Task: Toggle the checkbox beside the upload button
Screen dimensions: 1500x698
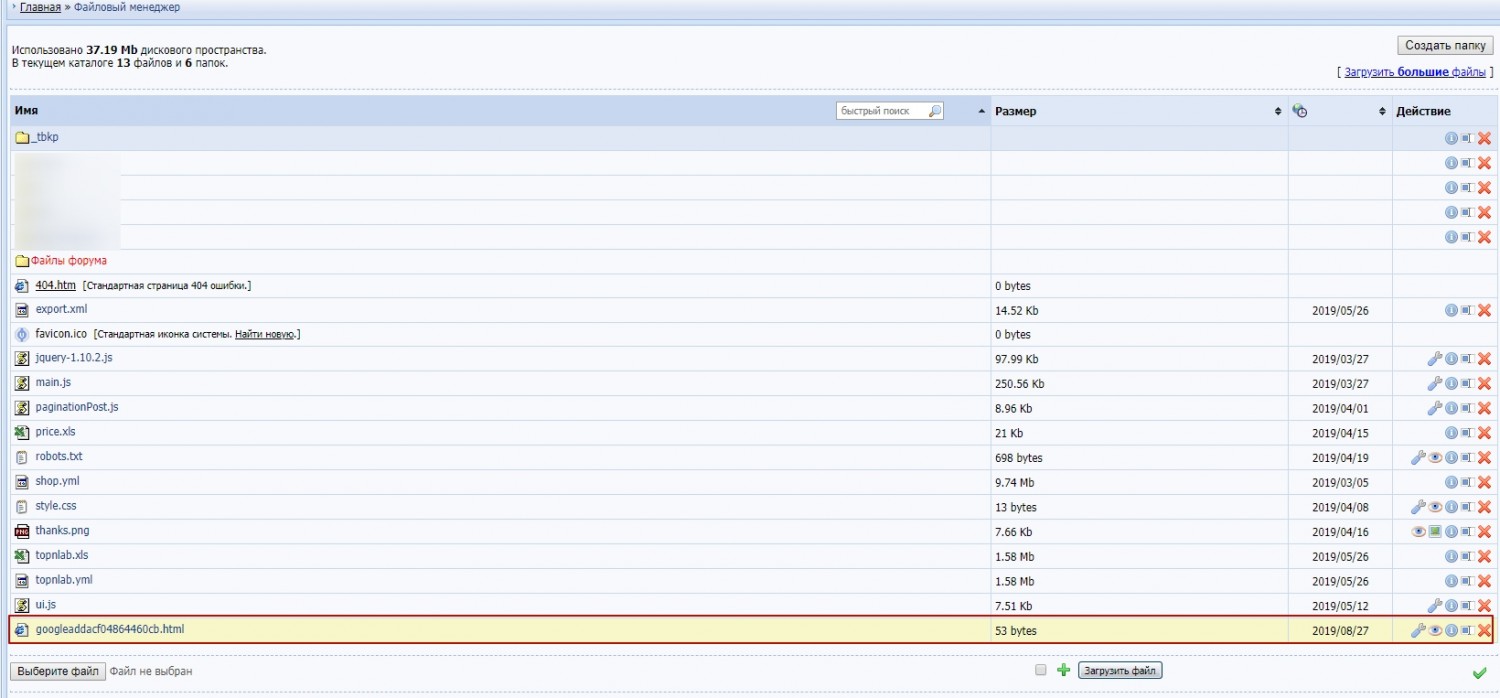Action: (x=1041, y=671)
